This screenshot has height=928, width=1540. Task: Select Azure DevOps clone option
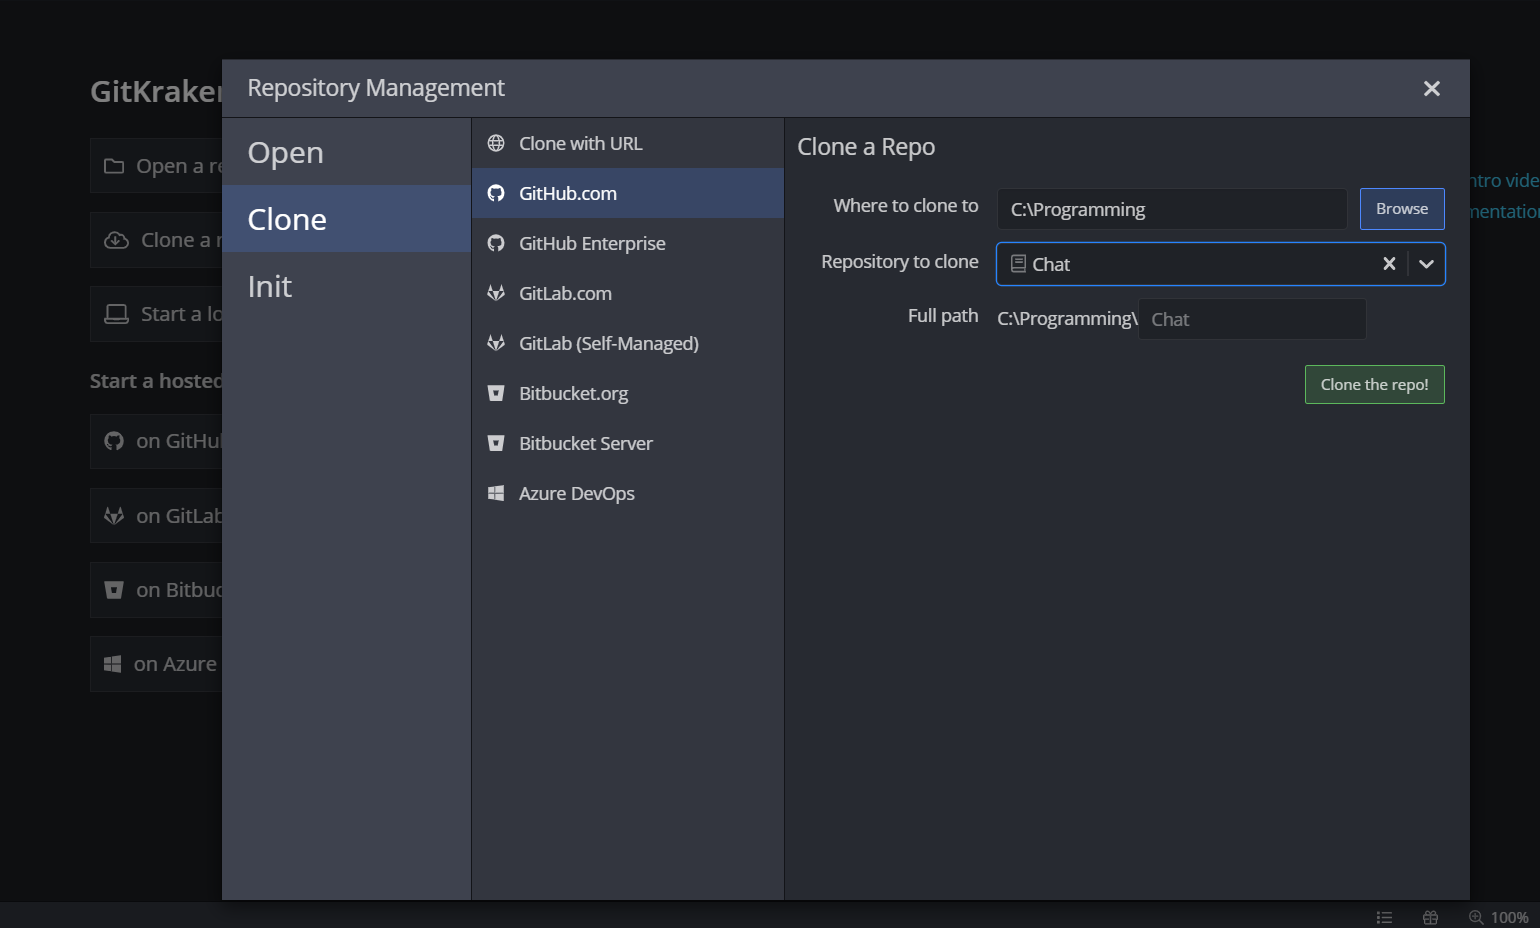click(x=577, y=493)
